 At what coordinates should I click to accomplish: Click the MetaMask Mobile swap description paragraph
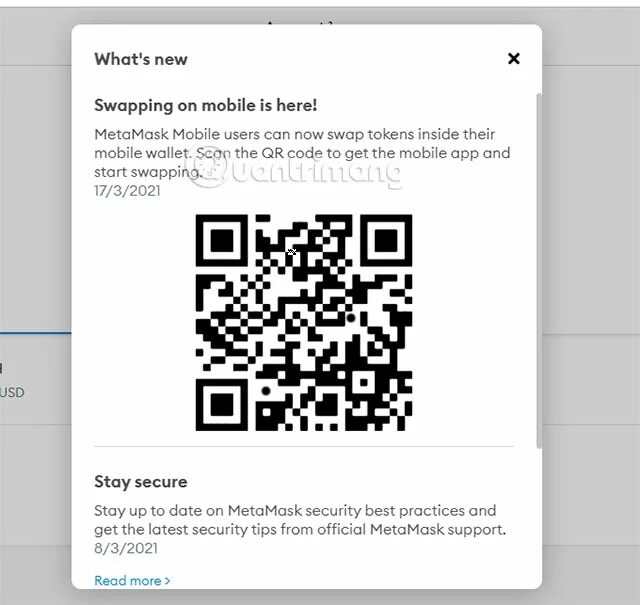pyautogui.click(x=302, y=153)
